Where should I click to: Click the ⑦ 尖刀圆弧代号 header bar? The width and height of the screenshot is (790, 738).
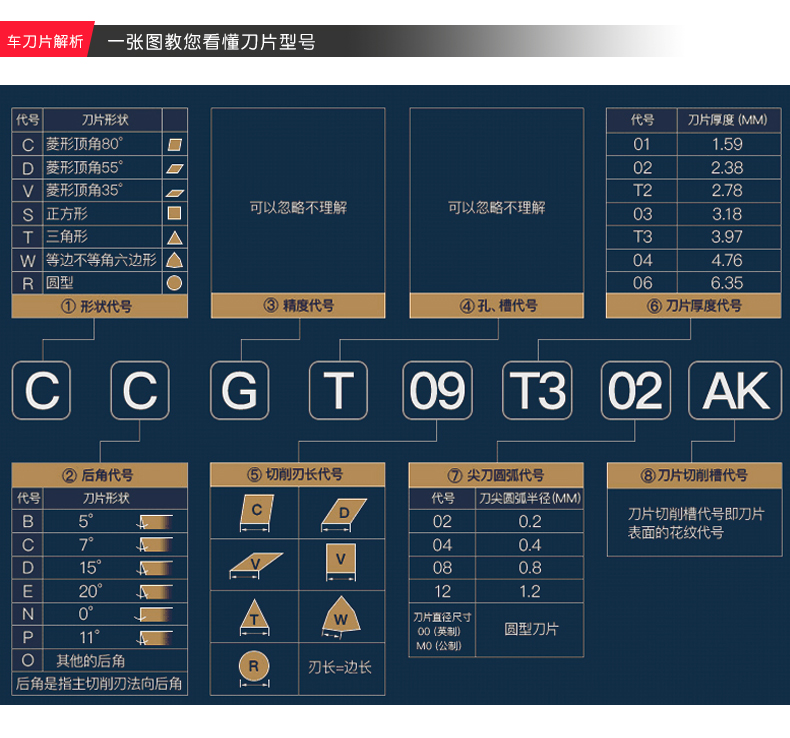pos(496,475)
